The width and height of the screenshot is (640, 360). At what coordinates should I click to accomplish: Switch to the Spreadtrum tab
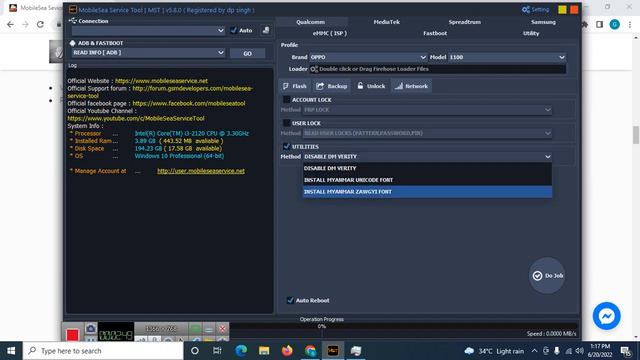(464, 22)
